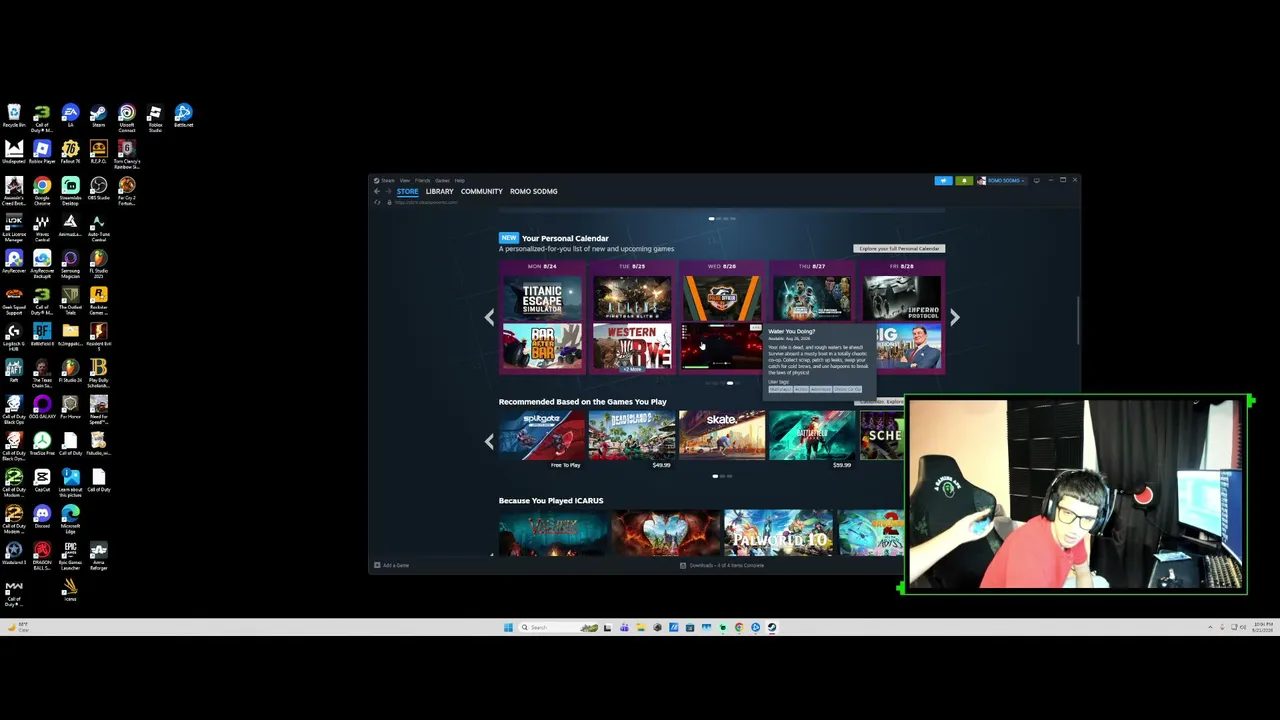Open the Western Rye game thumbnail
This screenshot has width=1280, height=720.
632,345
